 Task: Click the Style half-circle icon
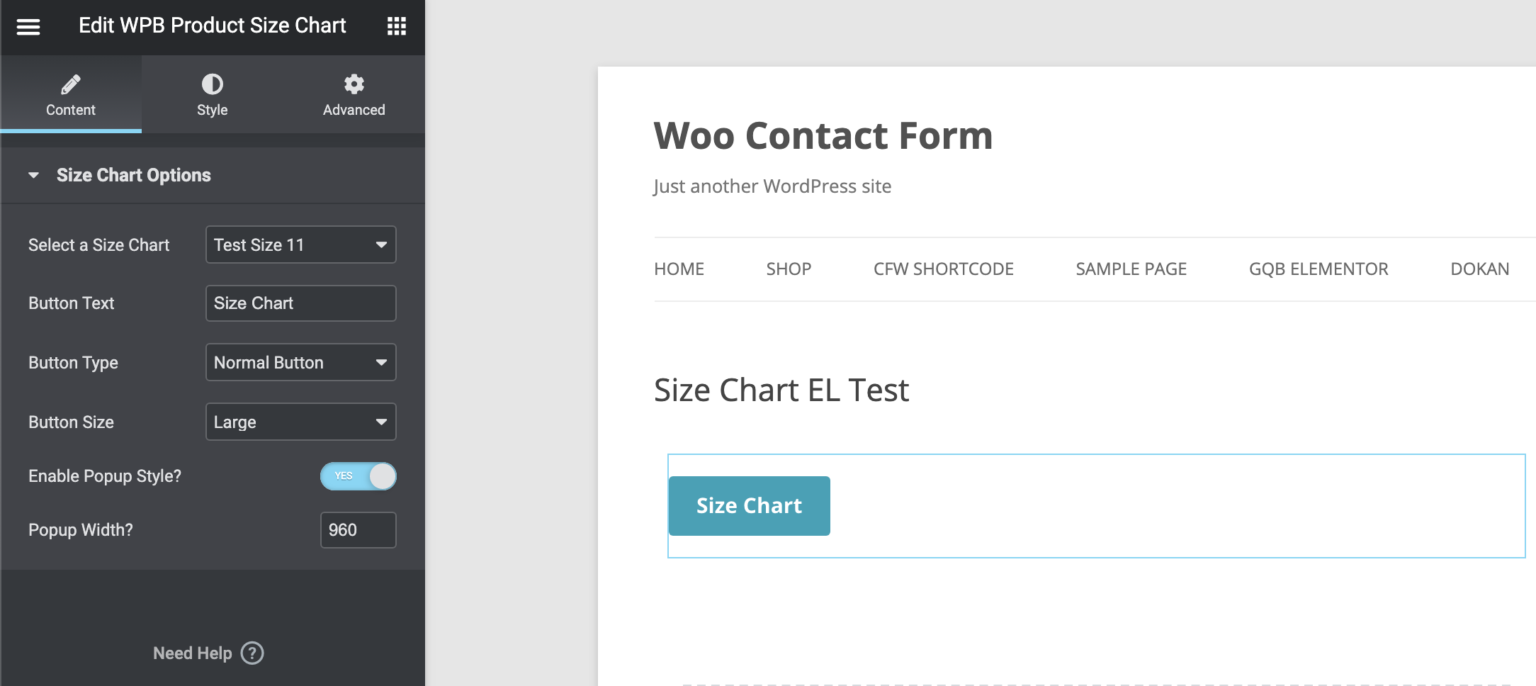[212, 84]
